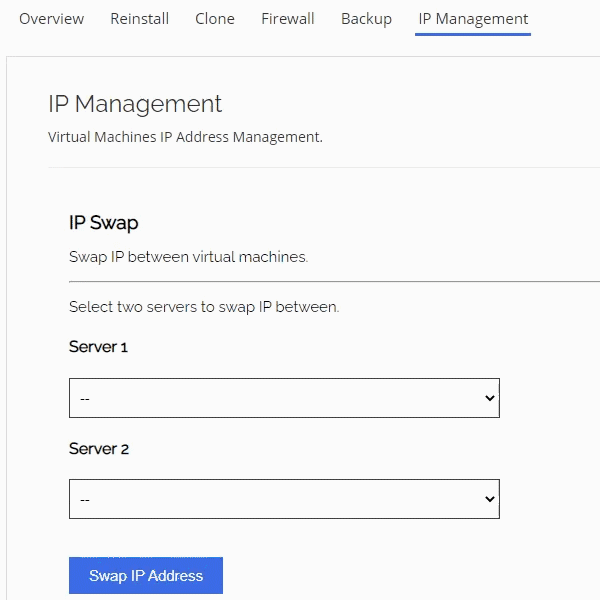Click the Server 1 field label
Image resolution: width=600 pixels, height=600 pixels.
pyautogui.click(x=98, y=347)
